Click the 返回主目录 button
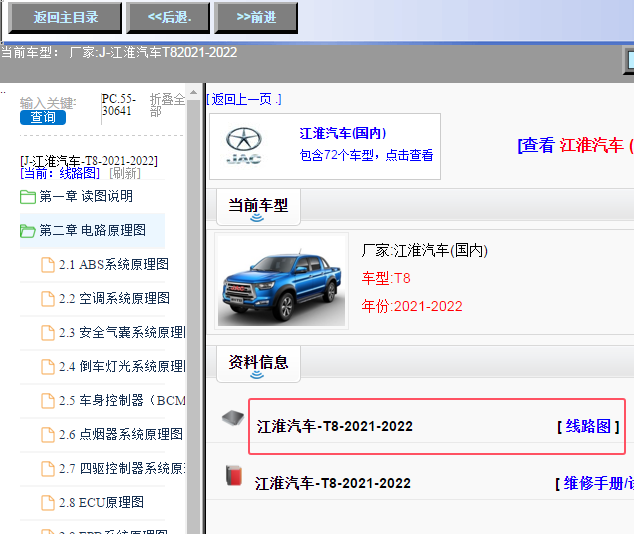This screenshot has width=634, height=534. (x=65, y=17)
